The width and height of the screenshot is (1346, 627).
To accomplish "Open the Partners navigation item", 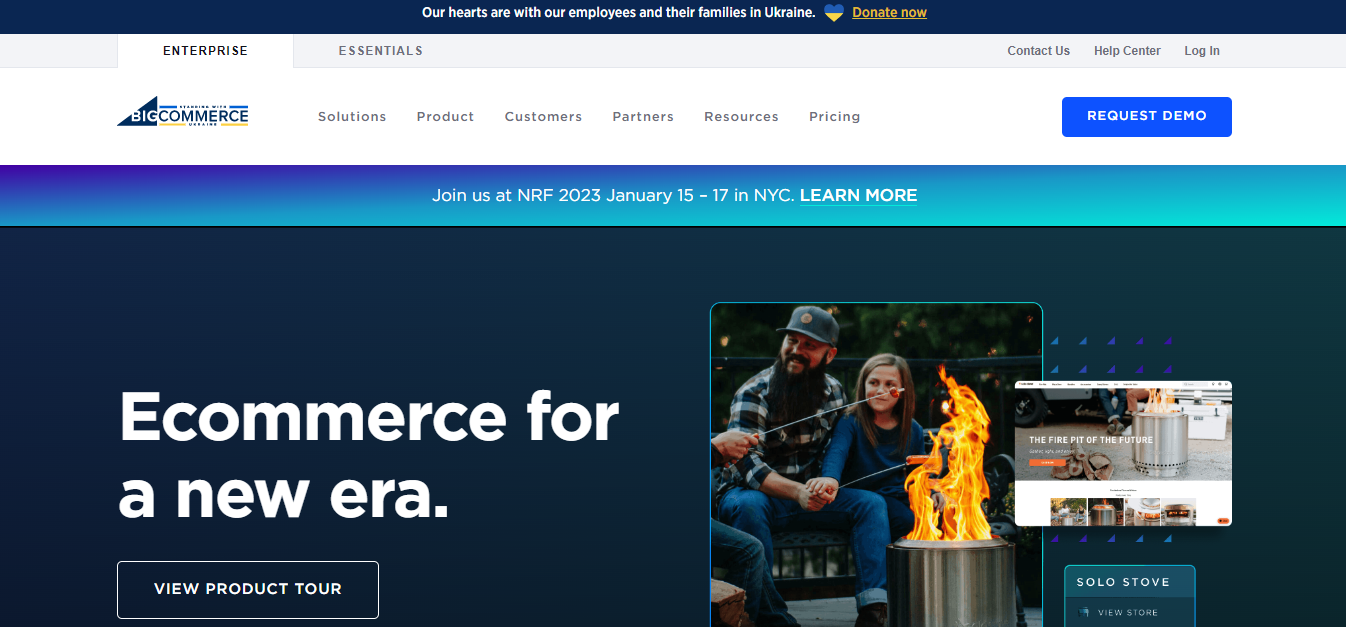I will [x=643, y=117].
